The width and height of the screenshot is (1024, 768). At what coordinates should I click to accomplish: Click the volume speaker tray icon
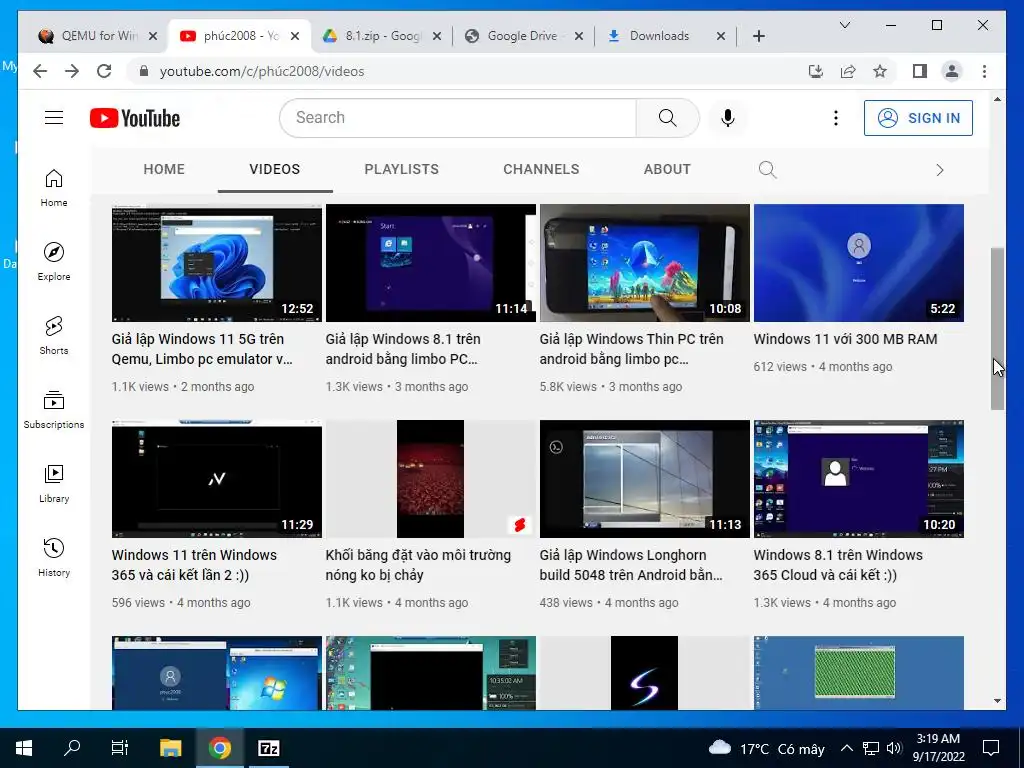coord(894,748)
